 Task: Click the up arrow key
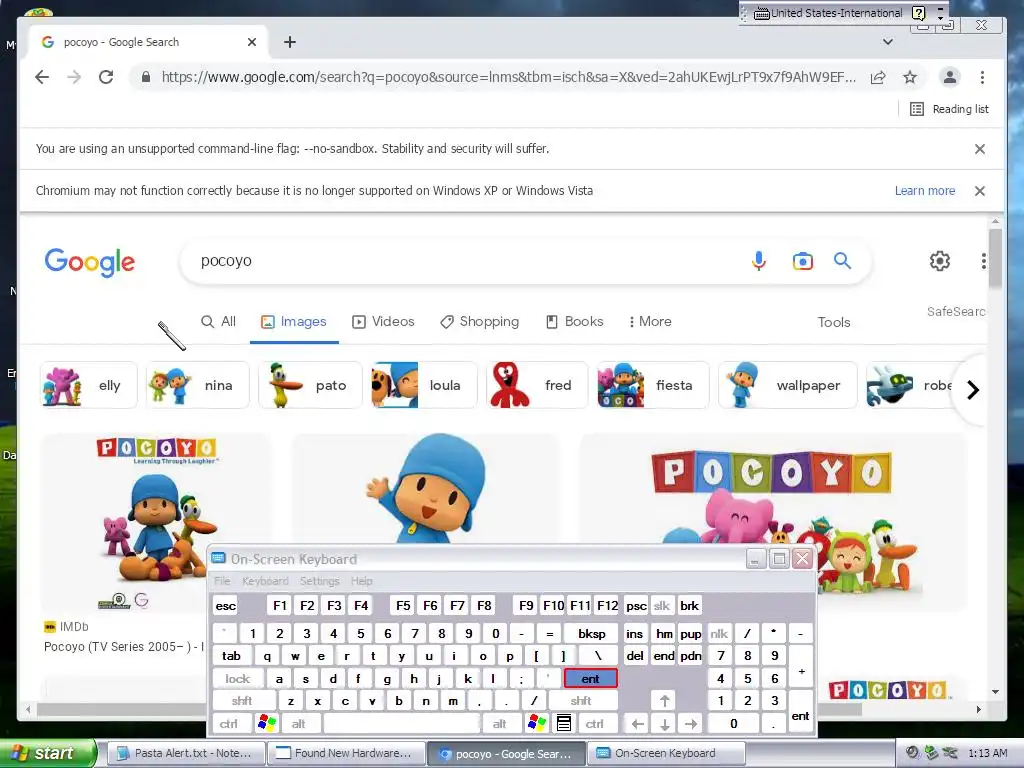[664, 701]
